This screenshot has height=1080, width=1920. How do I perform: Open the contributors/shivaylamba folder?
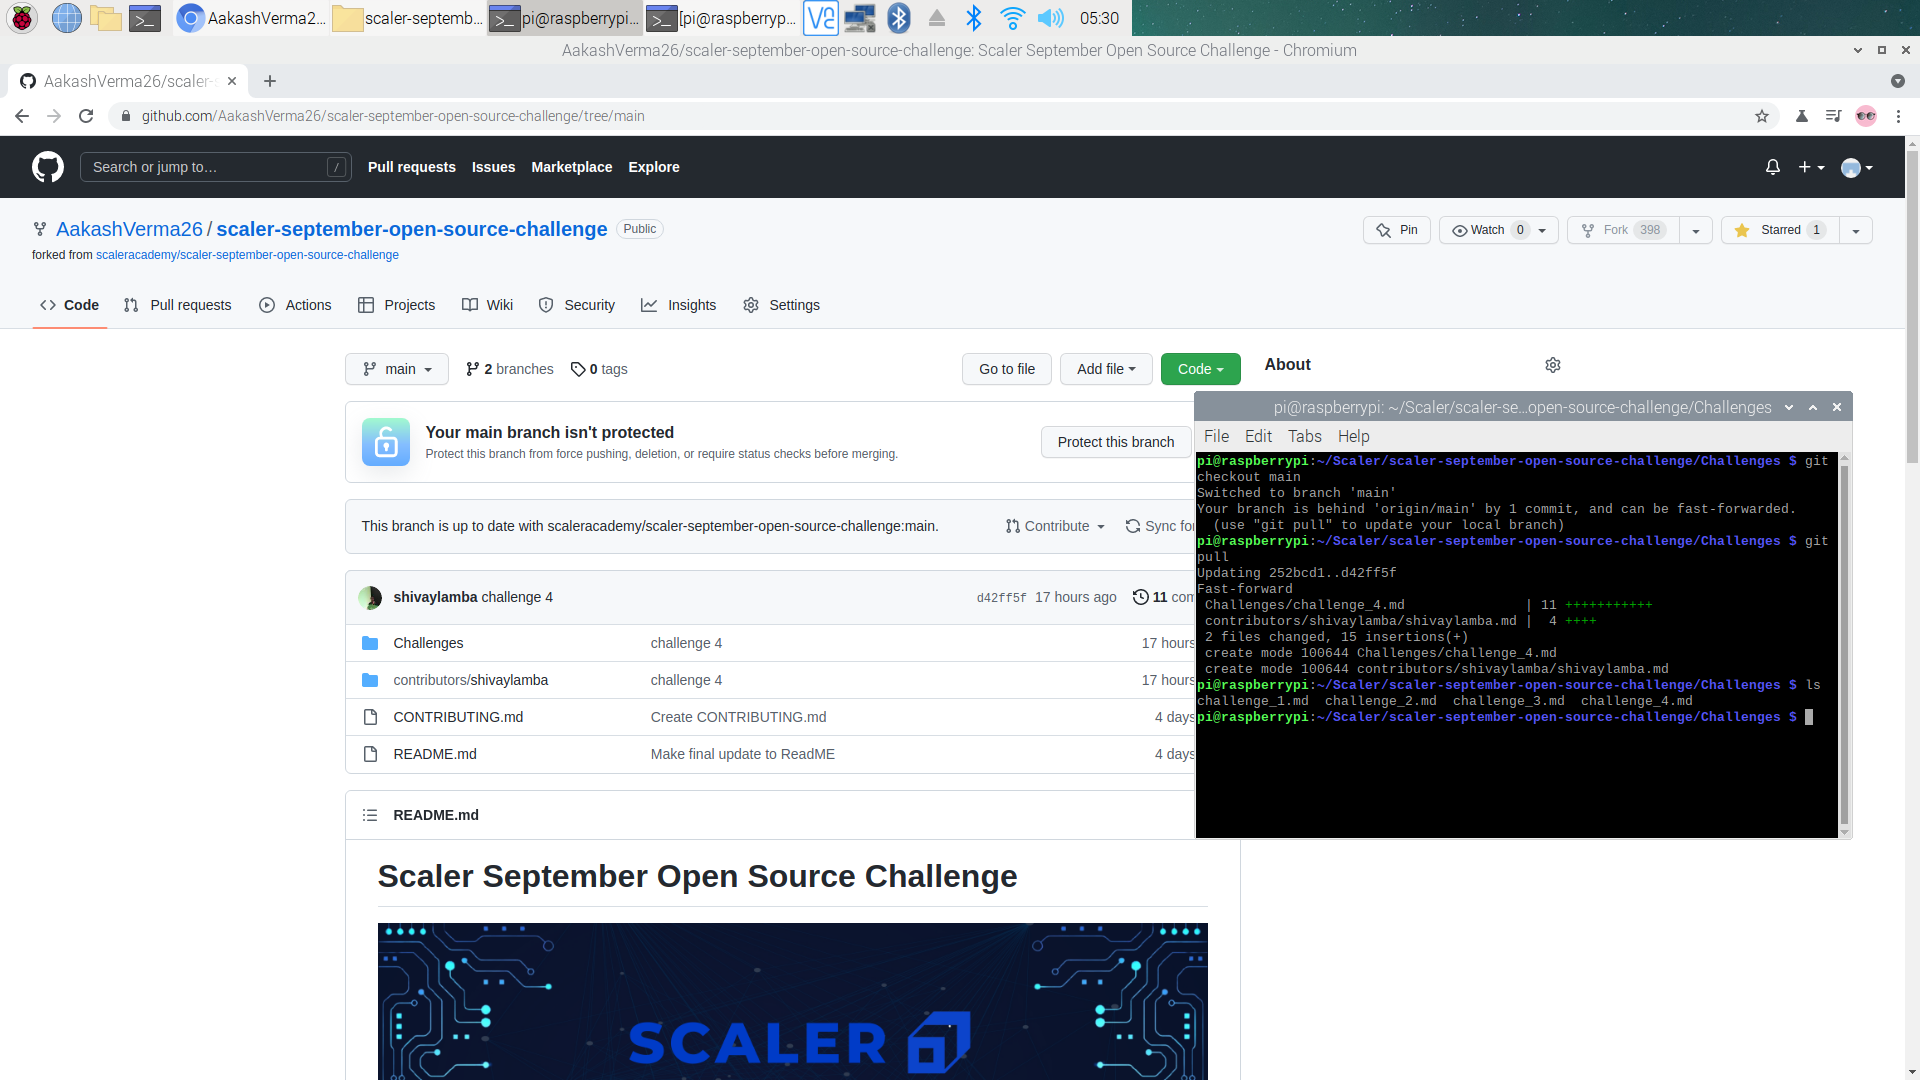coord(470,680)
